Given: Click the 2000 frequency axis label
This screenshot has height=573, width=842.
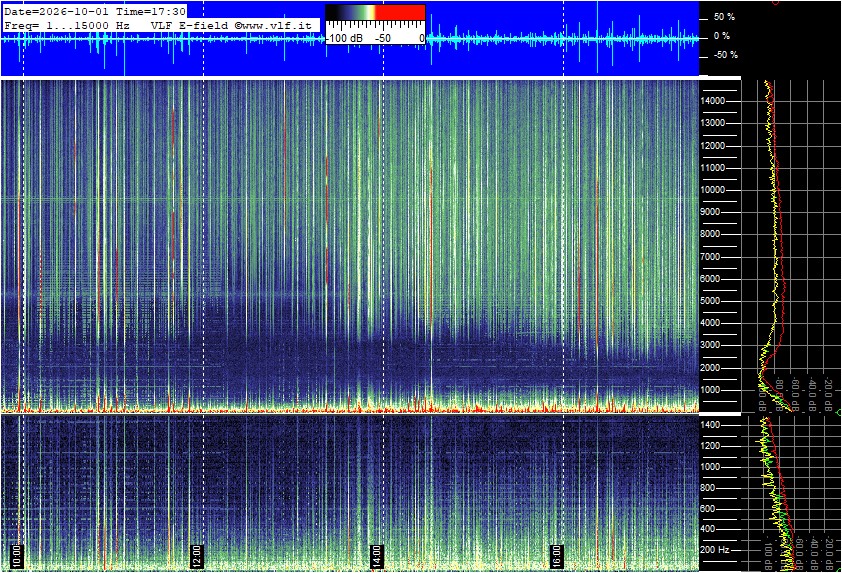Looking at the screenshot, I should 710,368.
